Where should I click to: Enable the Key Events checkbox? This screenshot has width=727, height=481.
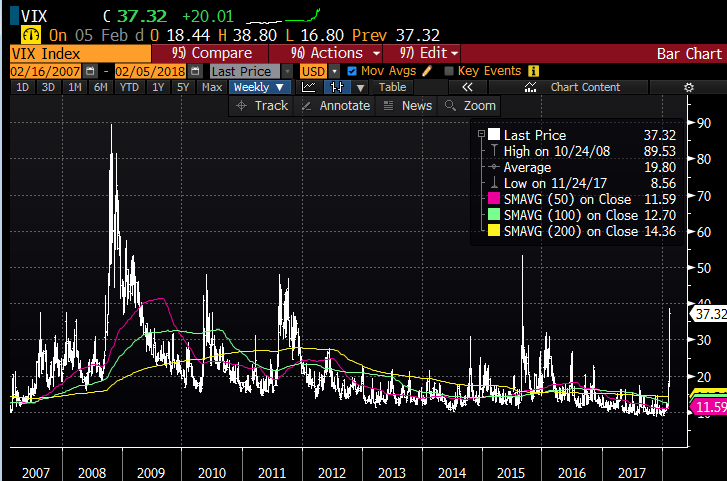pos(449,71)
